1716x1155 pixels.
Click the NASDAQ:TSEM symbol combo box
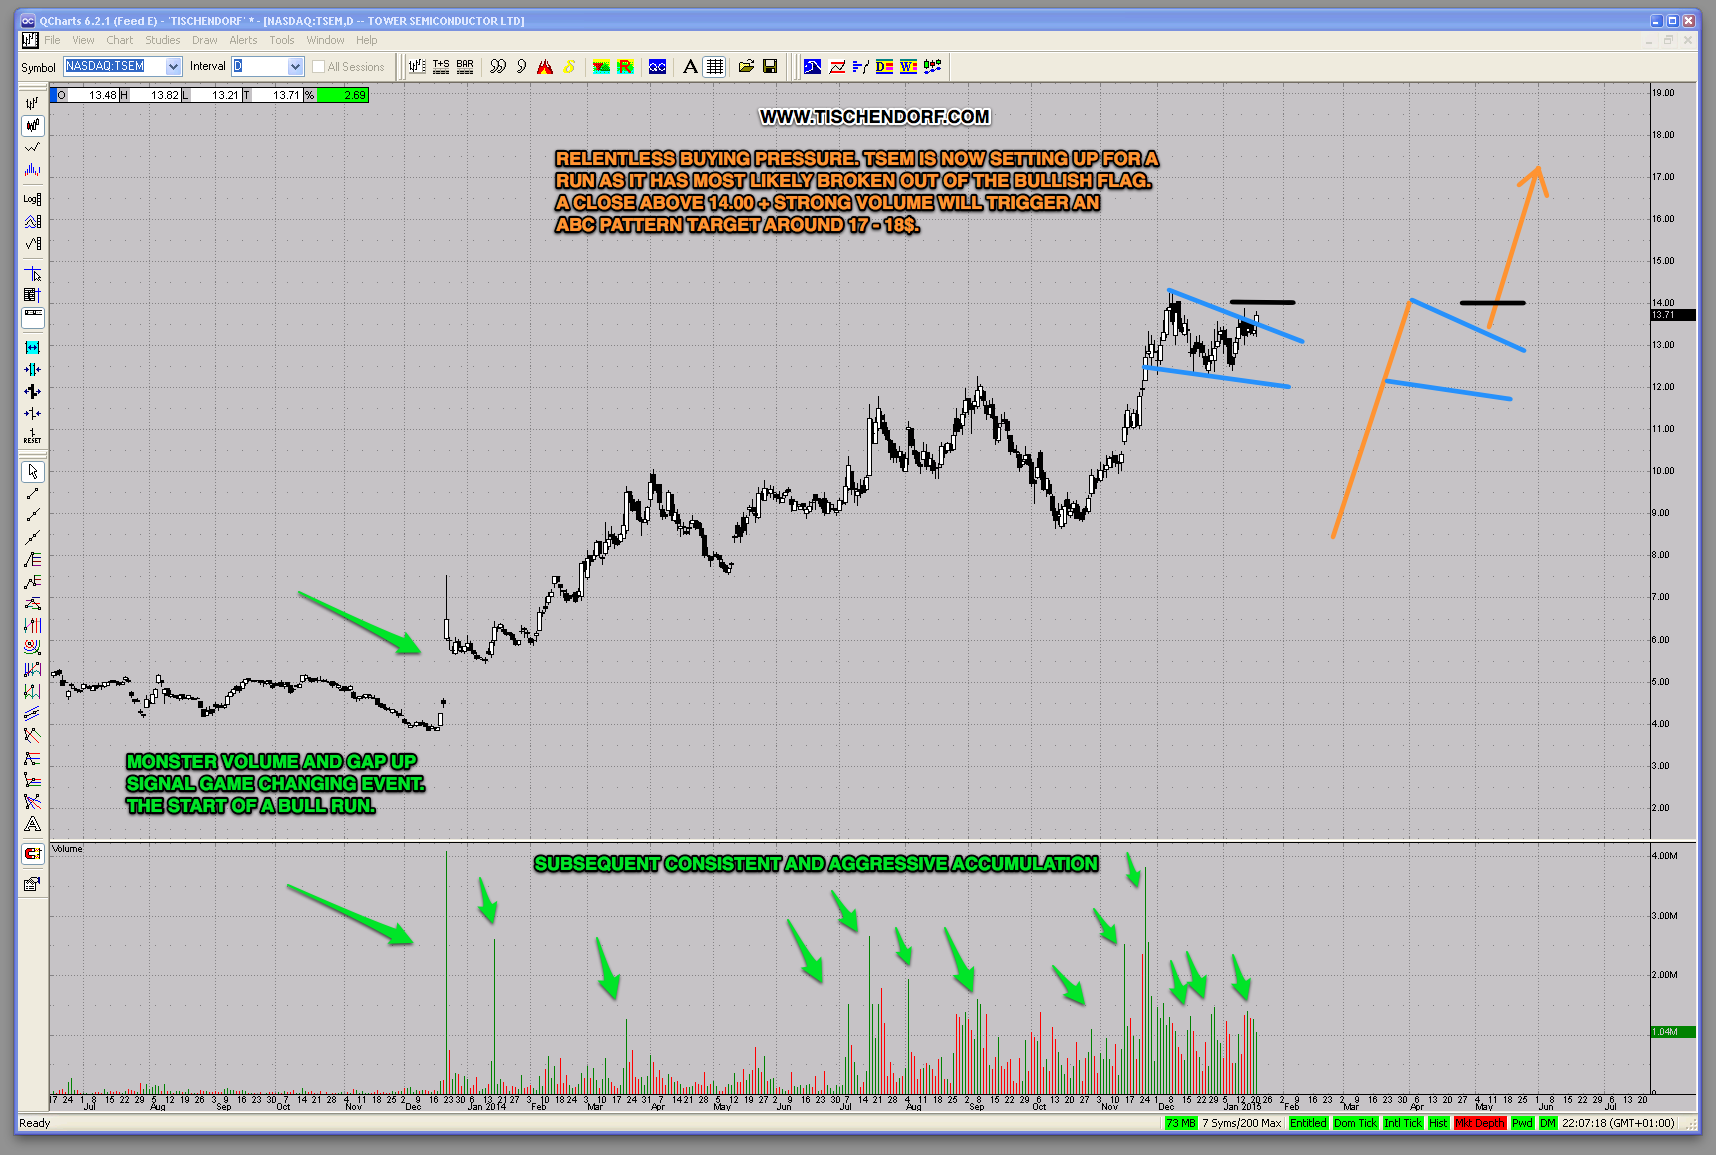point(114,67)
